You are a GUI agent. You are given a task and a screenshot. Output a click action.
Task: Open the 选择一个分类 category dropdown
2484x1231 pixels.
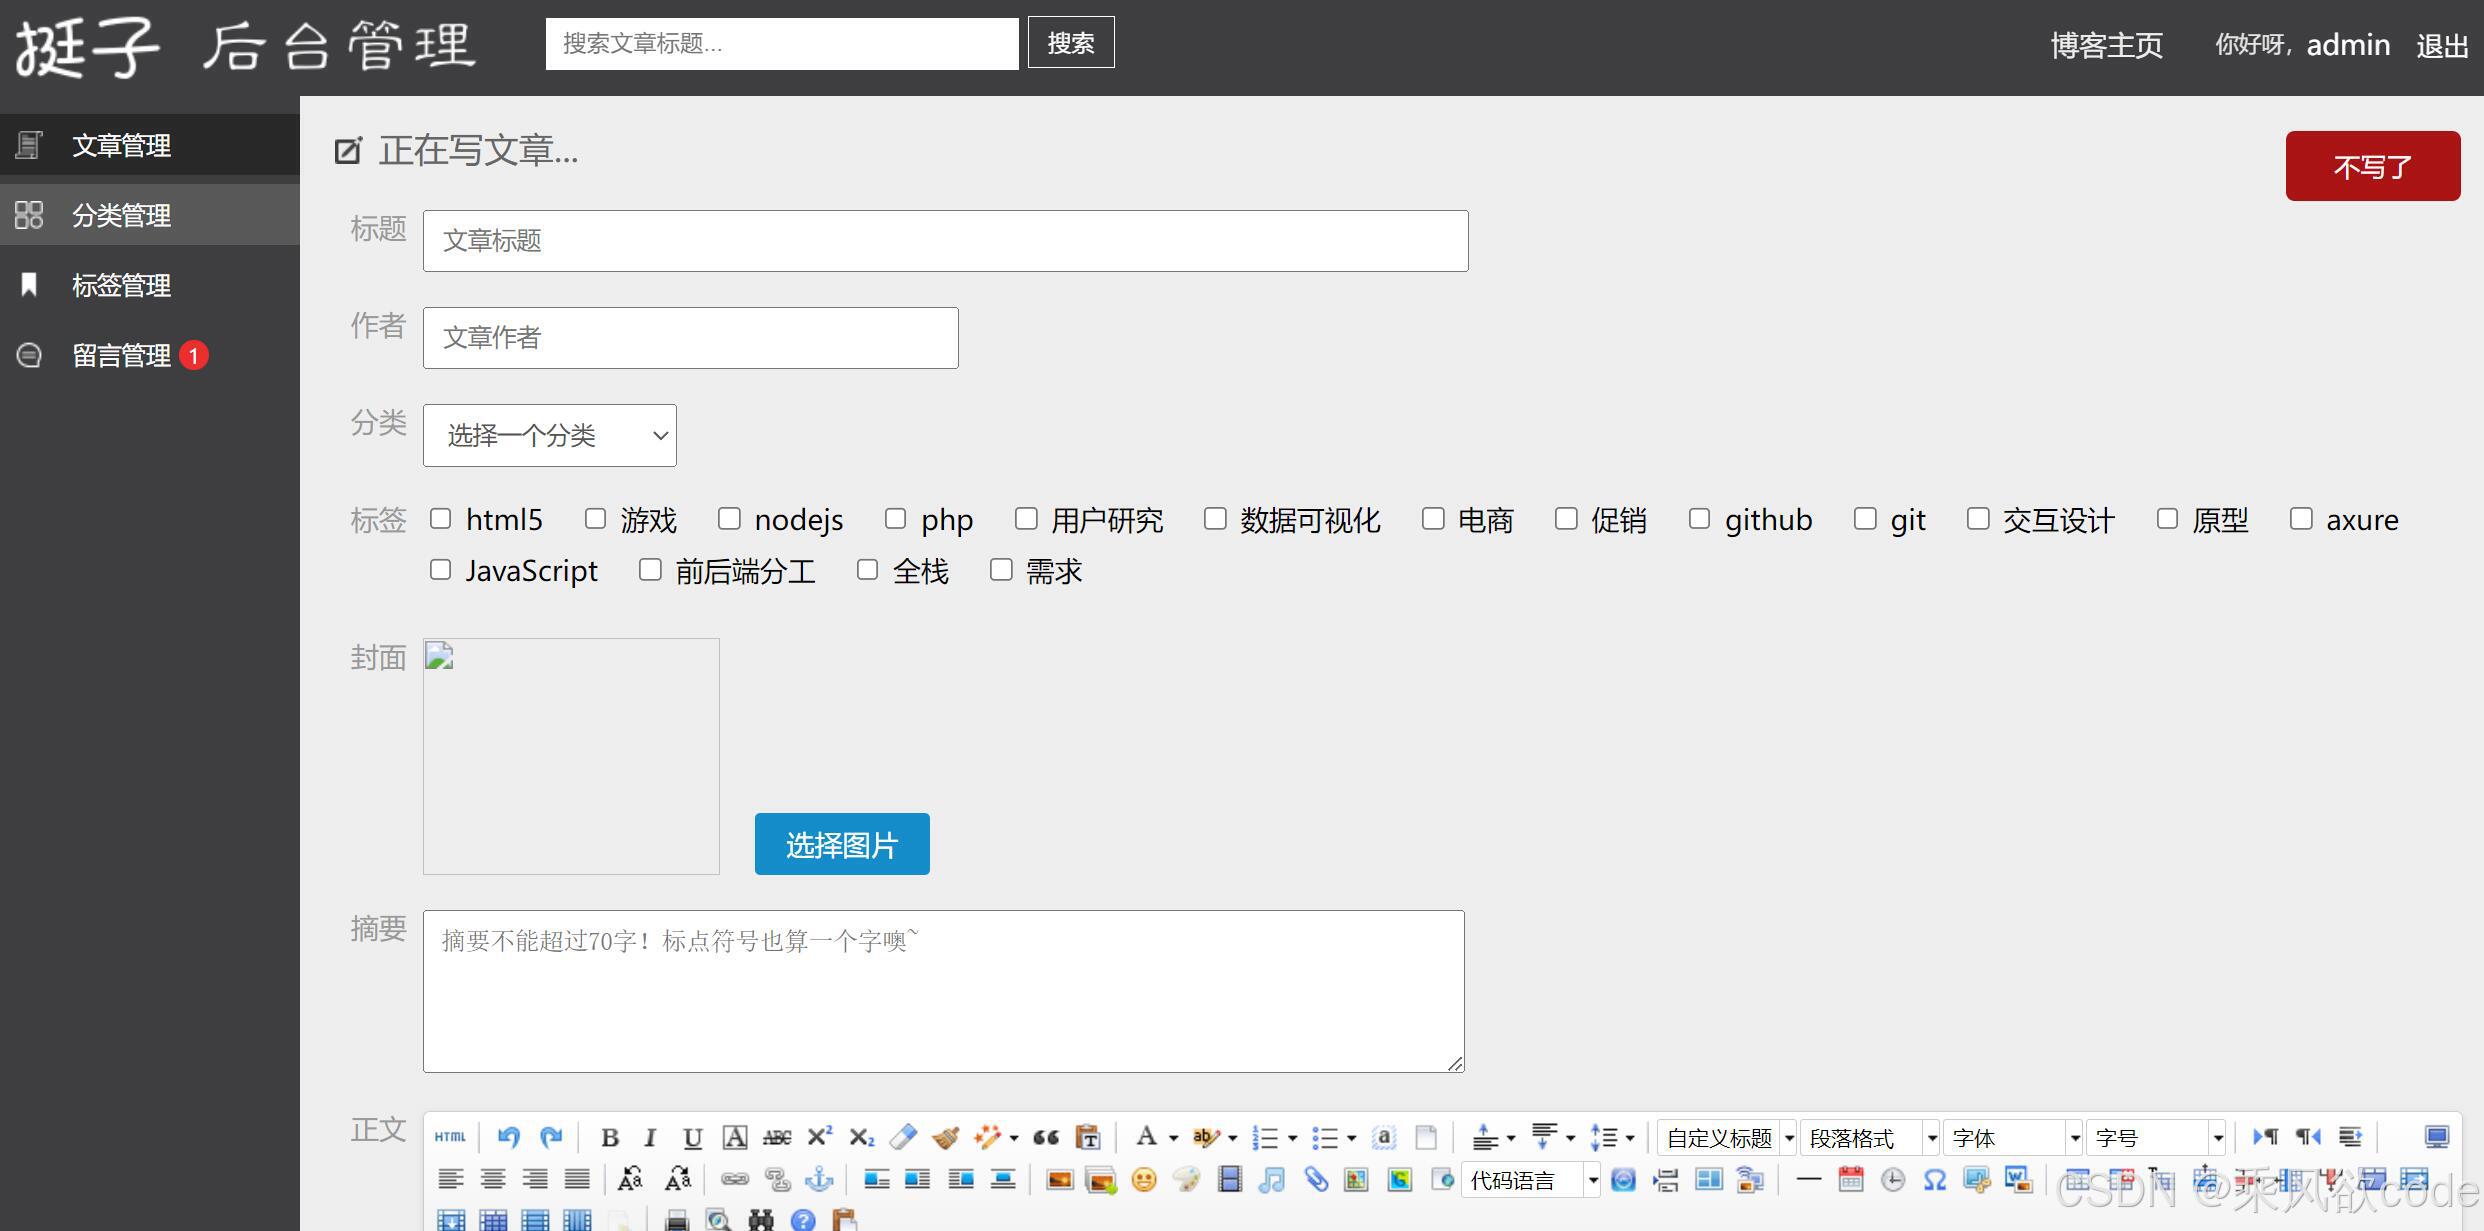pos(549,435)
